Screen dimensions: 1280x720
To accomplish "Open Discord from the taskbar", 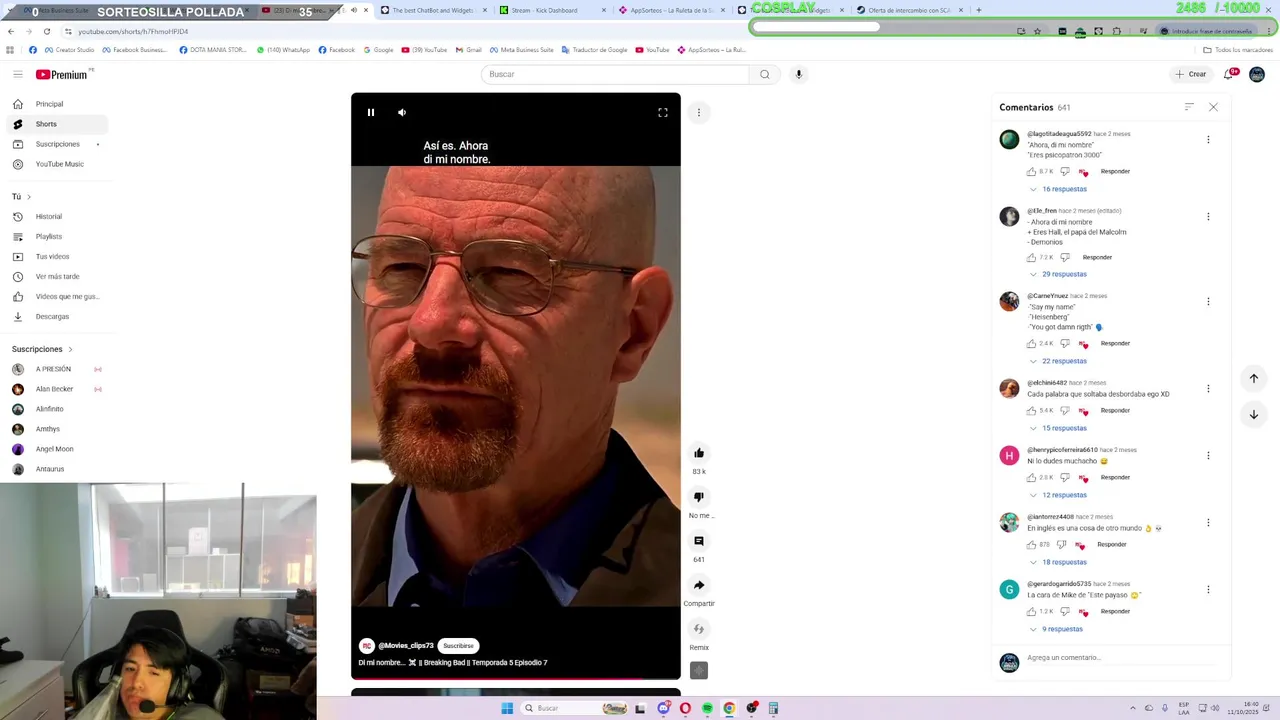I will (663, 708).
